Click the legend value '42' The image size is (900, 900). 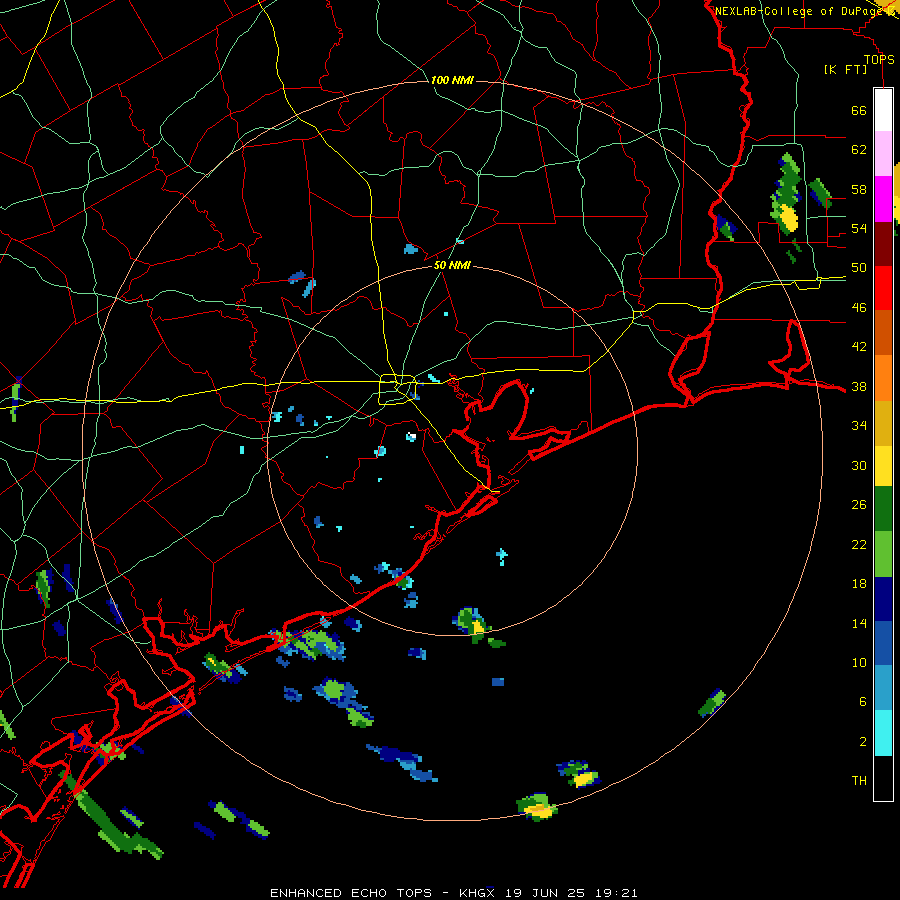click(859, 347)
